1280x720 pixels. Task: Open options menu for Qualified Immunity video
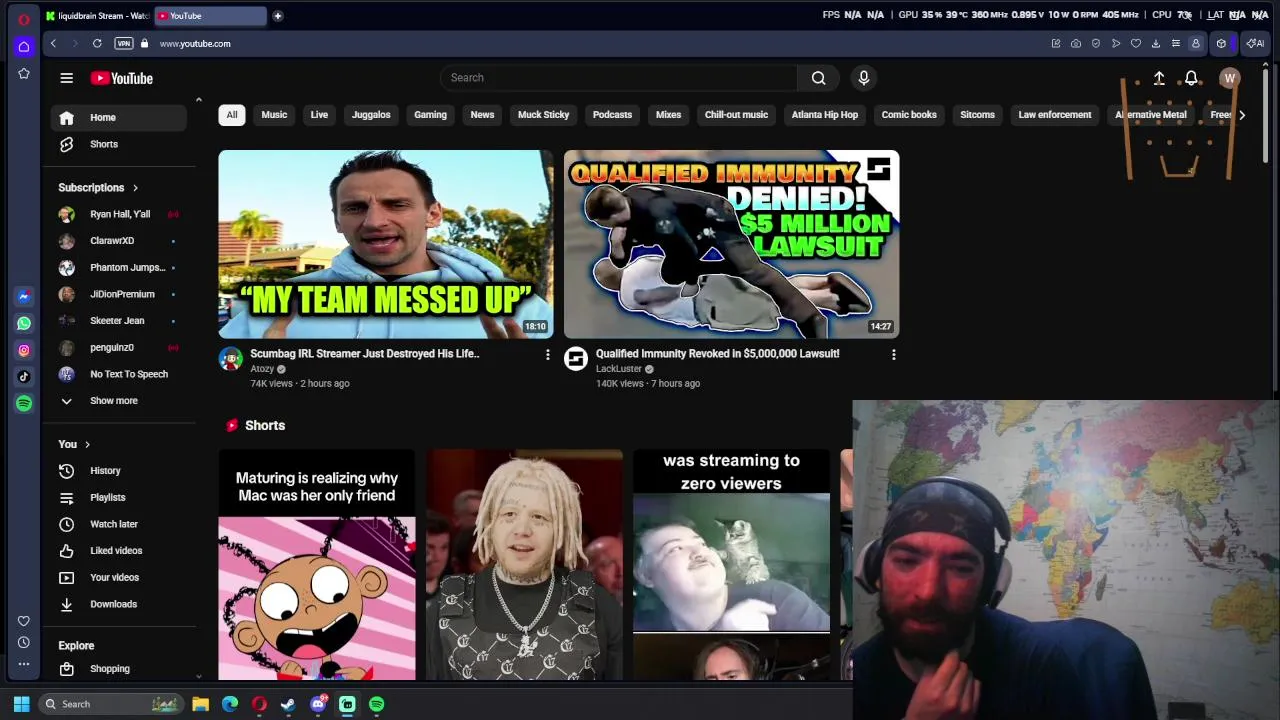893,355
